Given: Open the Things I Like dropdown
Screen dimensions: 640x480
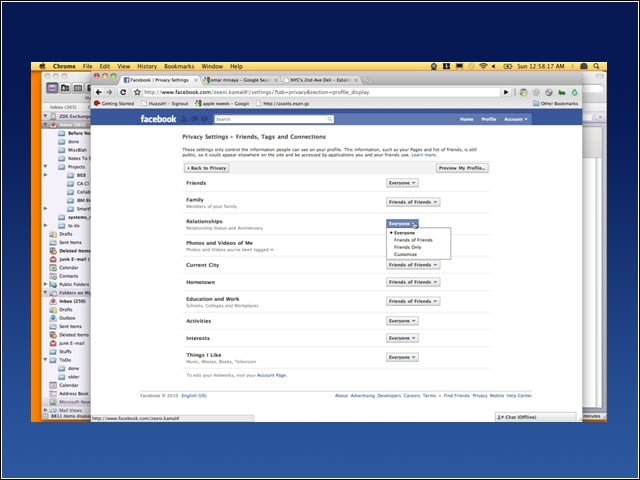Looking at the screenshot, I should 402,357.
